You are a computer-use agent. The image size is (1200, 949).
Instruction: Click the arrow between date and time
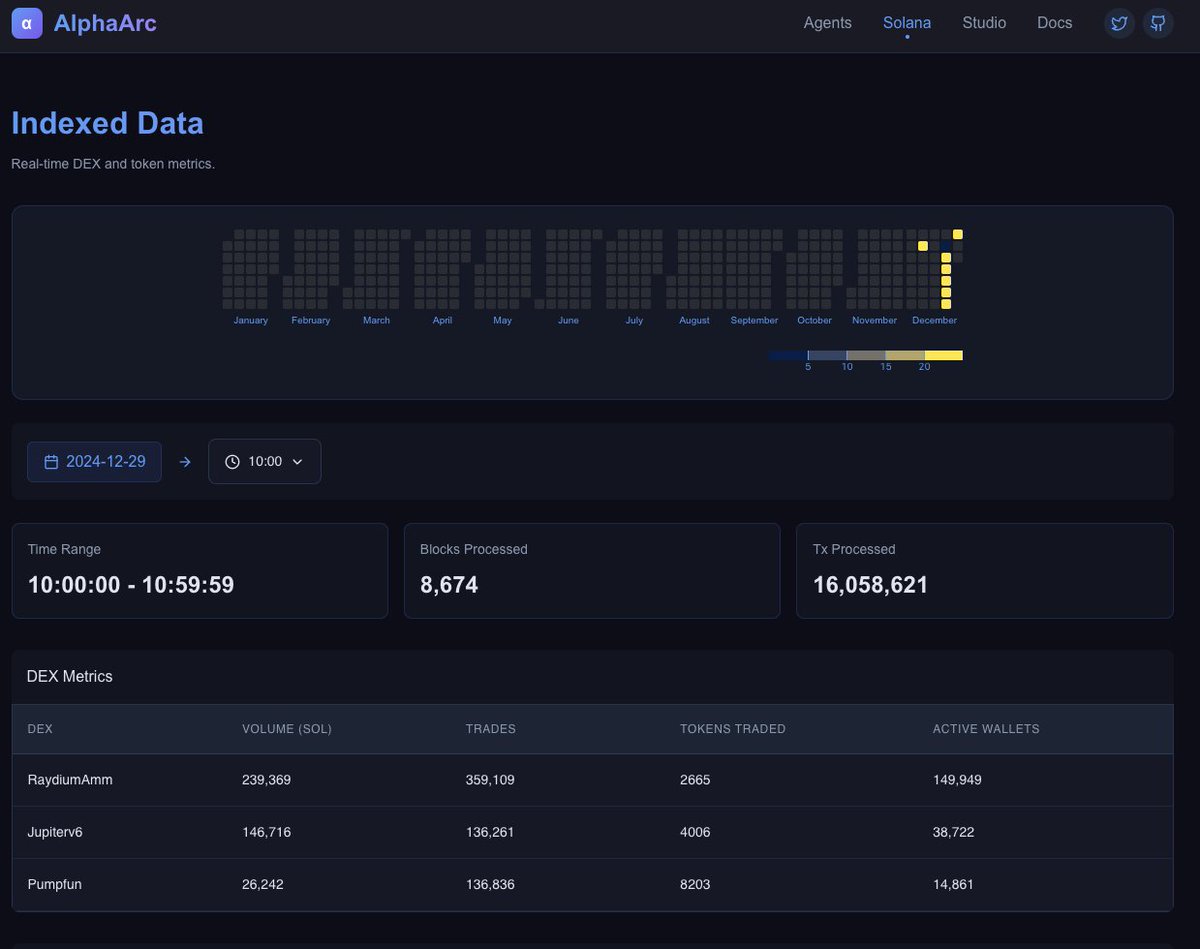pyautogui.click(x=184, y=462)
